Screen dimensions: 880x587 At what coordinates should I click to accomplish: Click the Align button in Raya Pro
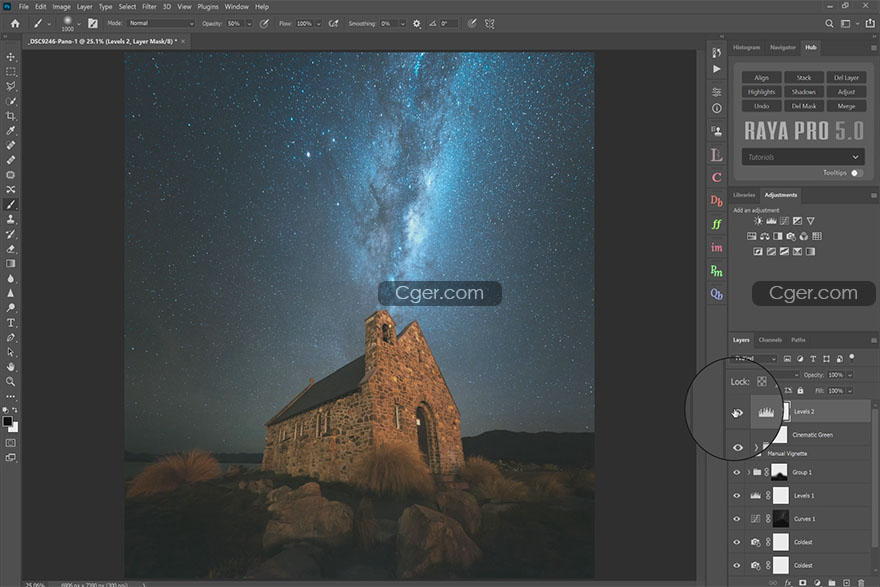pos(762,77)
